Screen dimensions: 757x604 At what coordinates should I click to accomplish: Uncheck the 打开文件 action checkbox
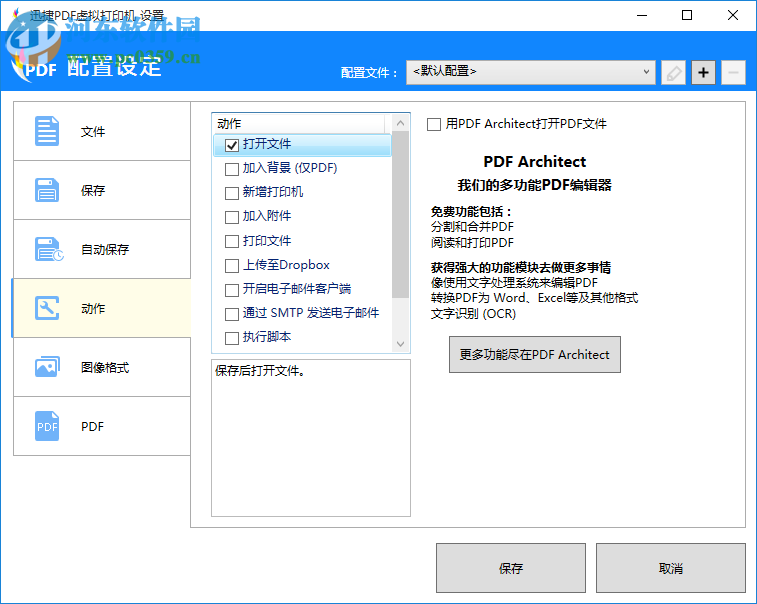pos(232,145)
